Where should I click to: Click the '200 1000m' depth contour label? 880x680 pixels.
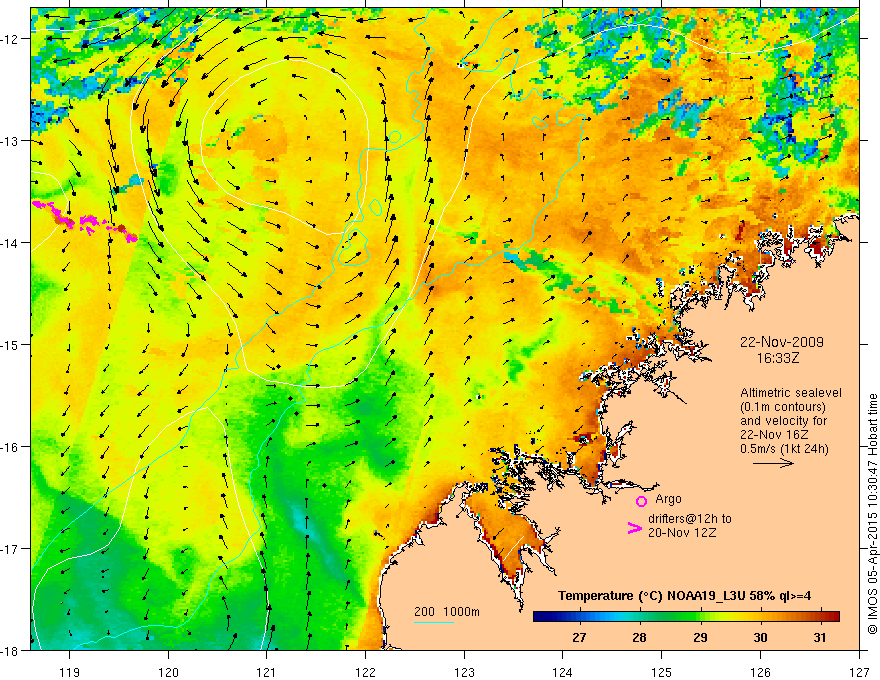coord(447,612)
